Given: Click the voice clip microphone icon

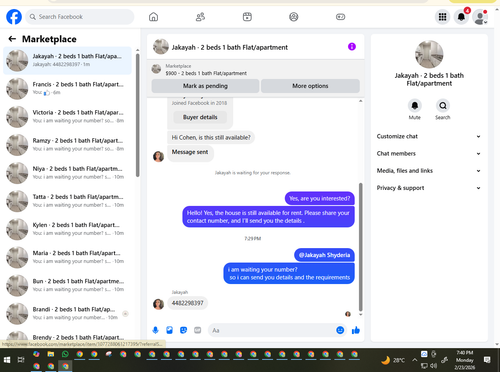Looking at the screenshot, I should [x=155, y=330].
